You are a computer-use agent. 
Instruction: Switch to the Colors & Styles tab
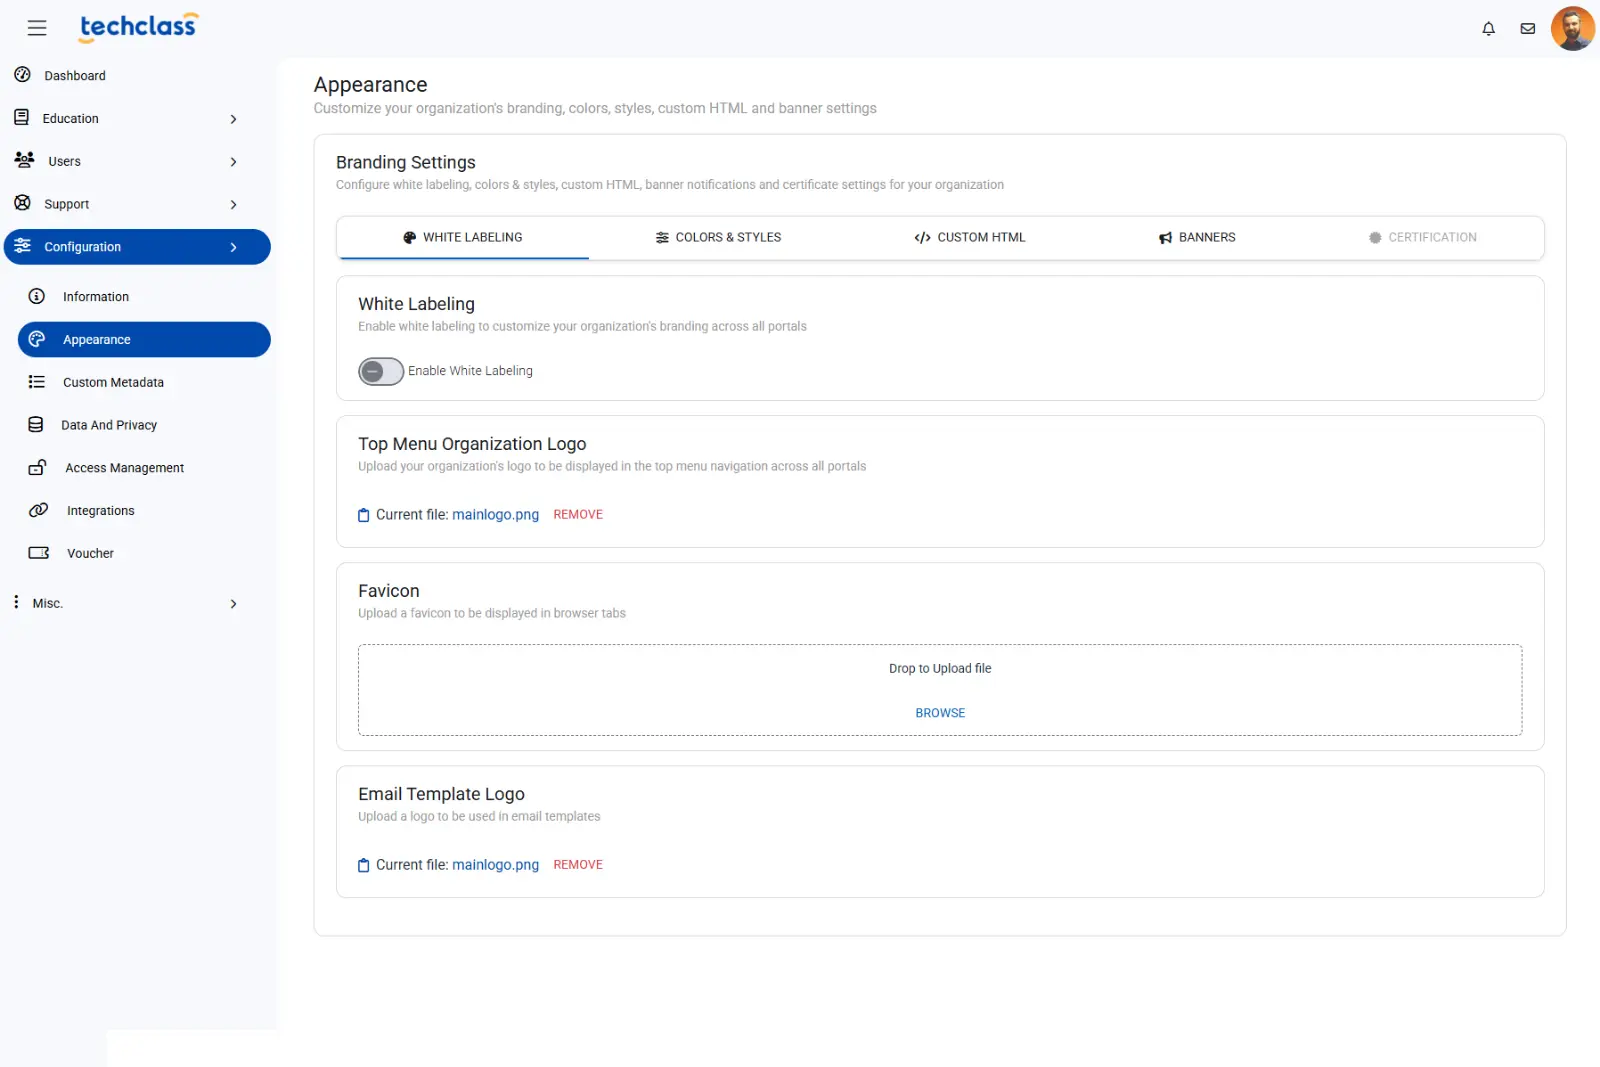pyautogui.click(x=718, y=238)
